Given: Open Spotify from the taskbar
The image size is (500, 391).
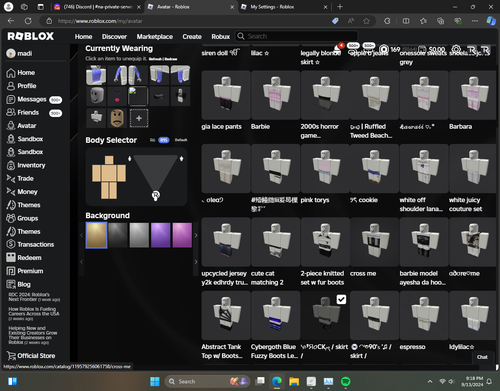Looking at the screenshot, I should click(x=346, y=381).
